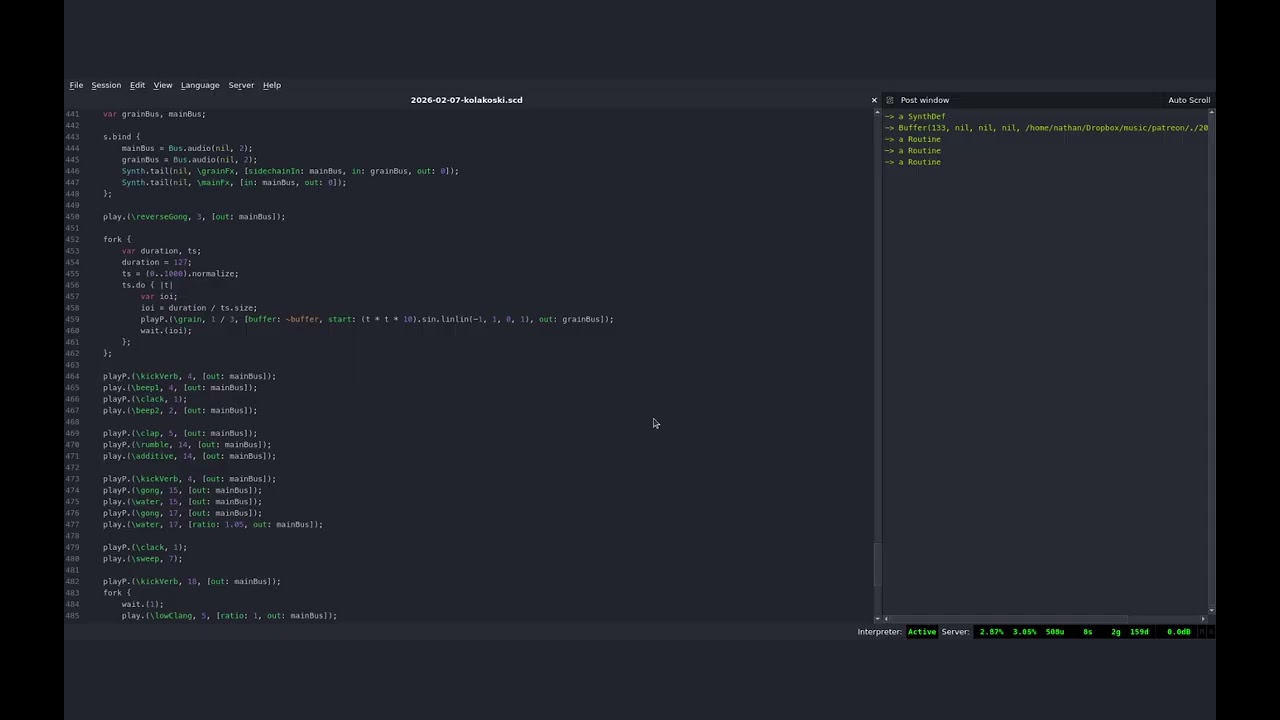
Task: Click the Post window scroll-down arrow
Action: [1211, 610]
